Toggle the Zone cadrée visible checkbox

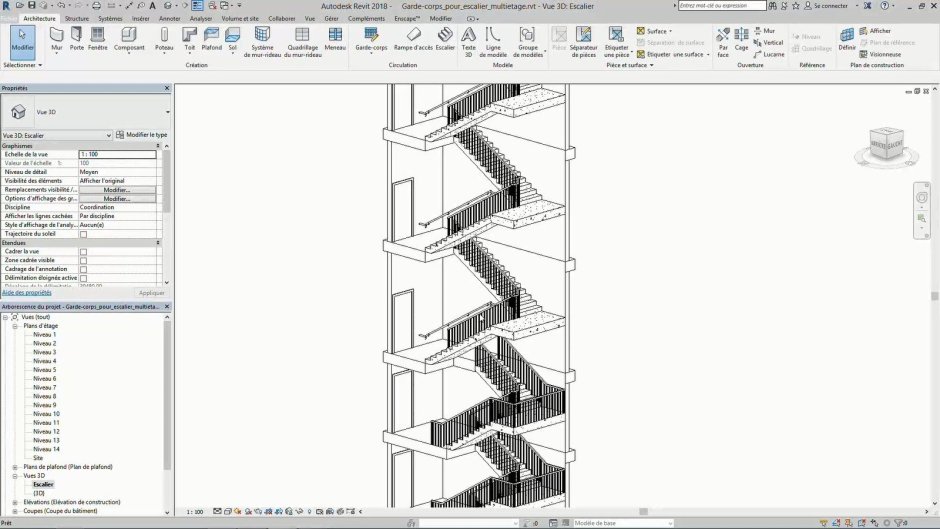[x=83, y=261]
